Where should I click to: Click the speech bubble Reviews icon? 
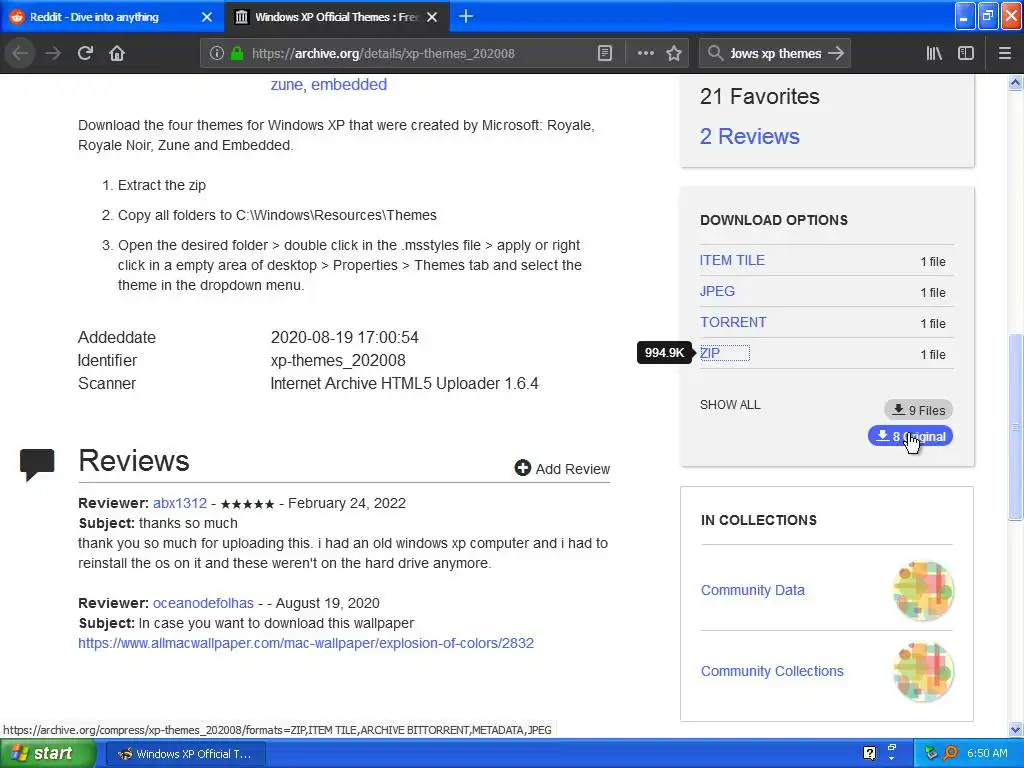[37, 464]
